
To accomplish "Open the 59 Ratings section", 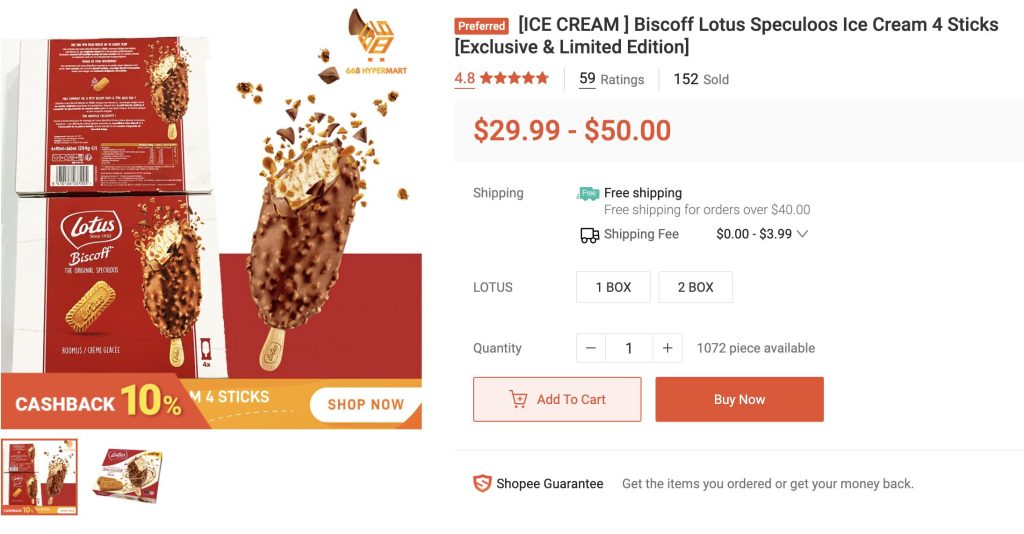I will pos(611,79).
